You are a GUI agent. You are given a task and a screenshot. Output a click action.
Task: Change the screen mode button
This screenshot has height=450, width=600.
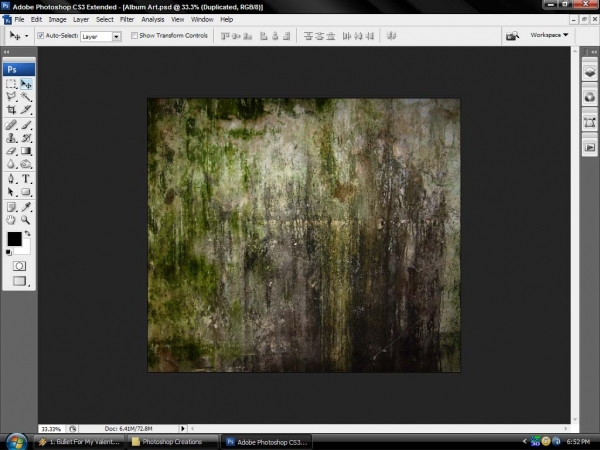click(x=20, y=281)
